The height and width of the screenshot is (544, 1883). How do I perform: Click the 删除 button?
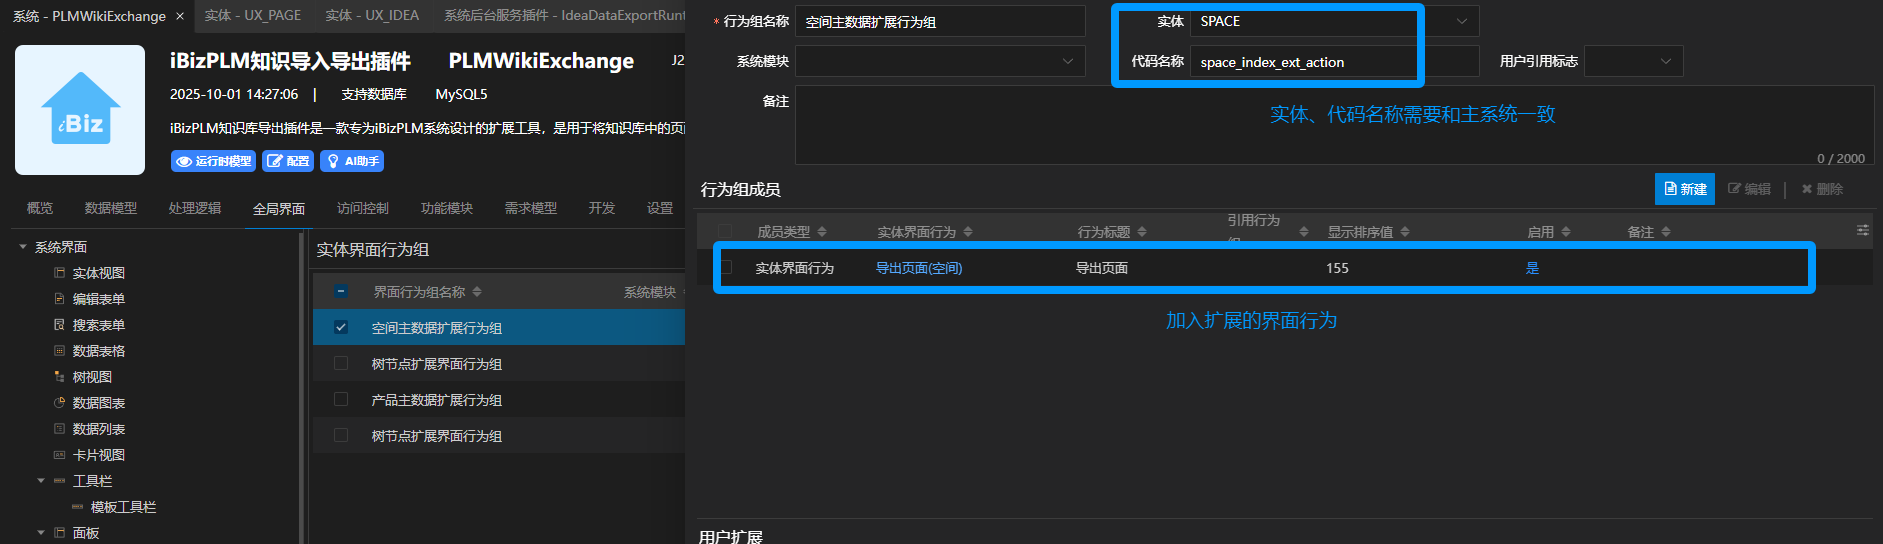[1822, 189]
